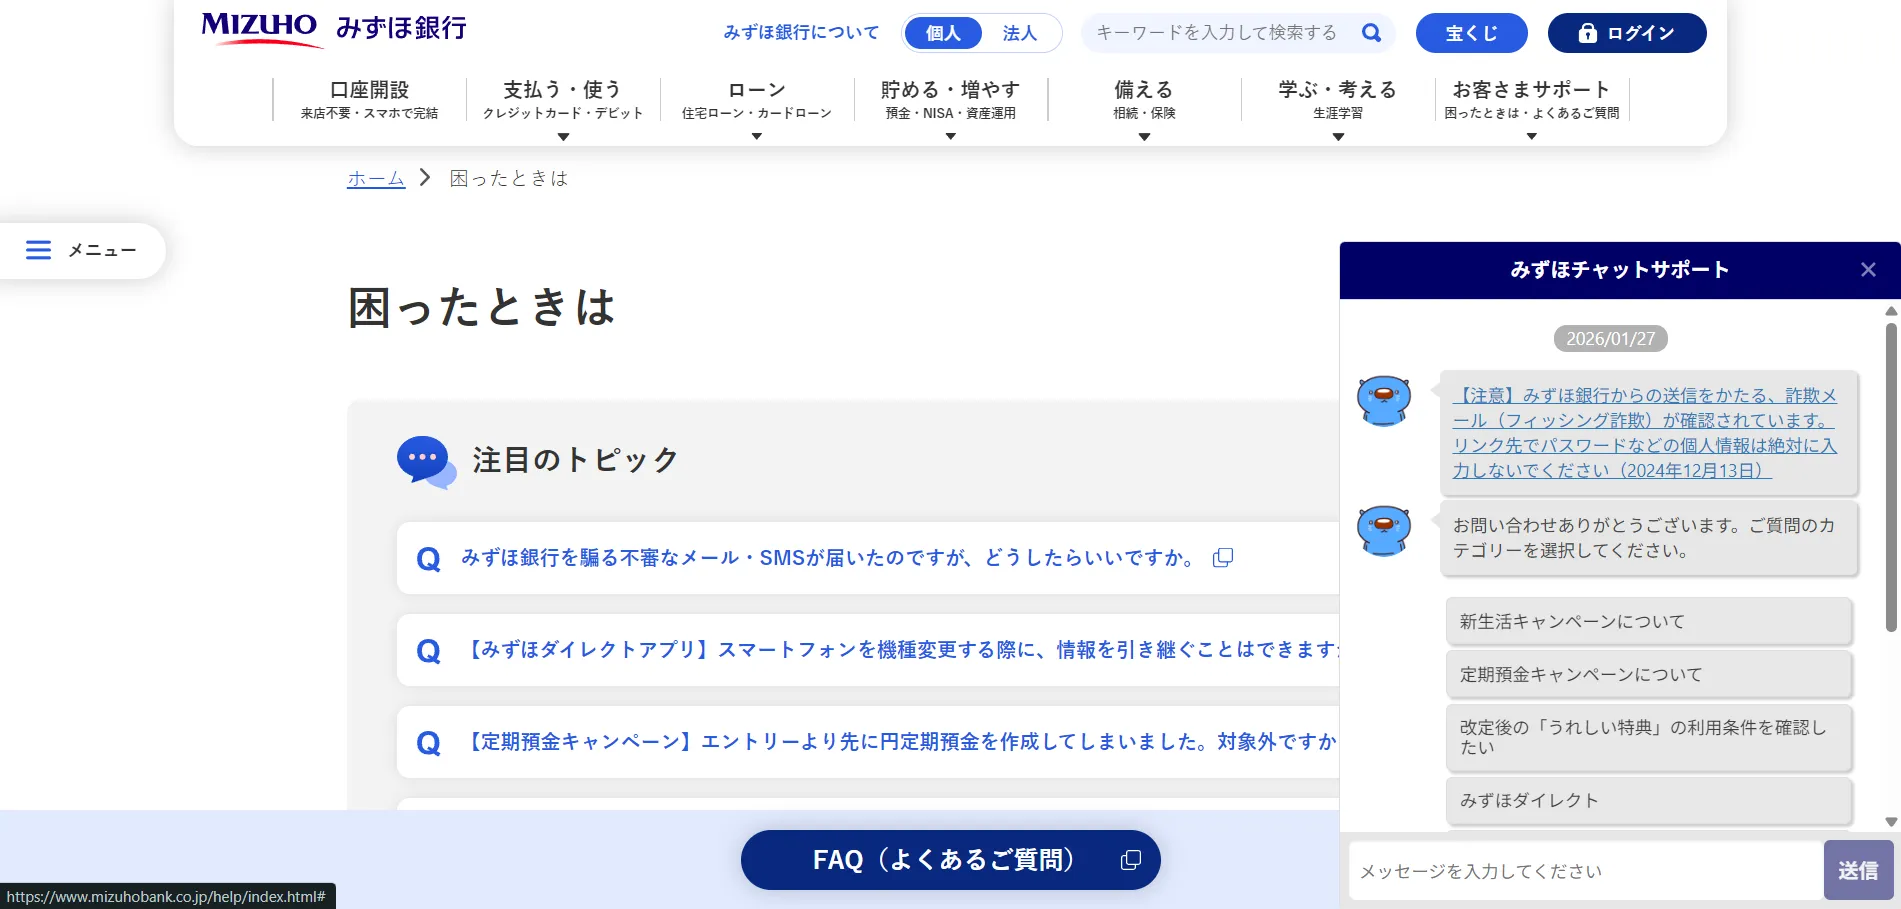Screen dimensions: 1901x909
Task: Close the Mizuho chat support panel
Action: click(1867, 270)
